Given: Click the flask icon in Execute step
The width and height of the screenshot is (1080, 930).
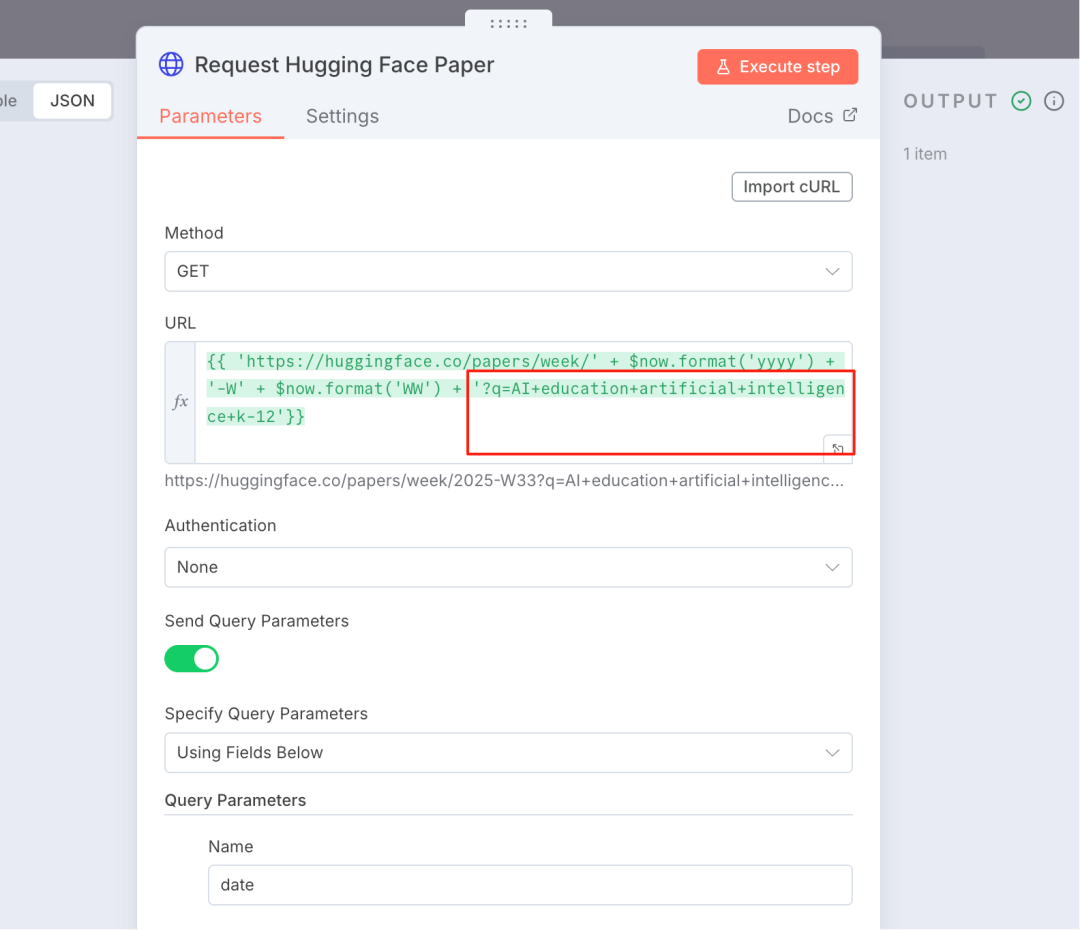Looking at the screenshot, I should (723, 67).
